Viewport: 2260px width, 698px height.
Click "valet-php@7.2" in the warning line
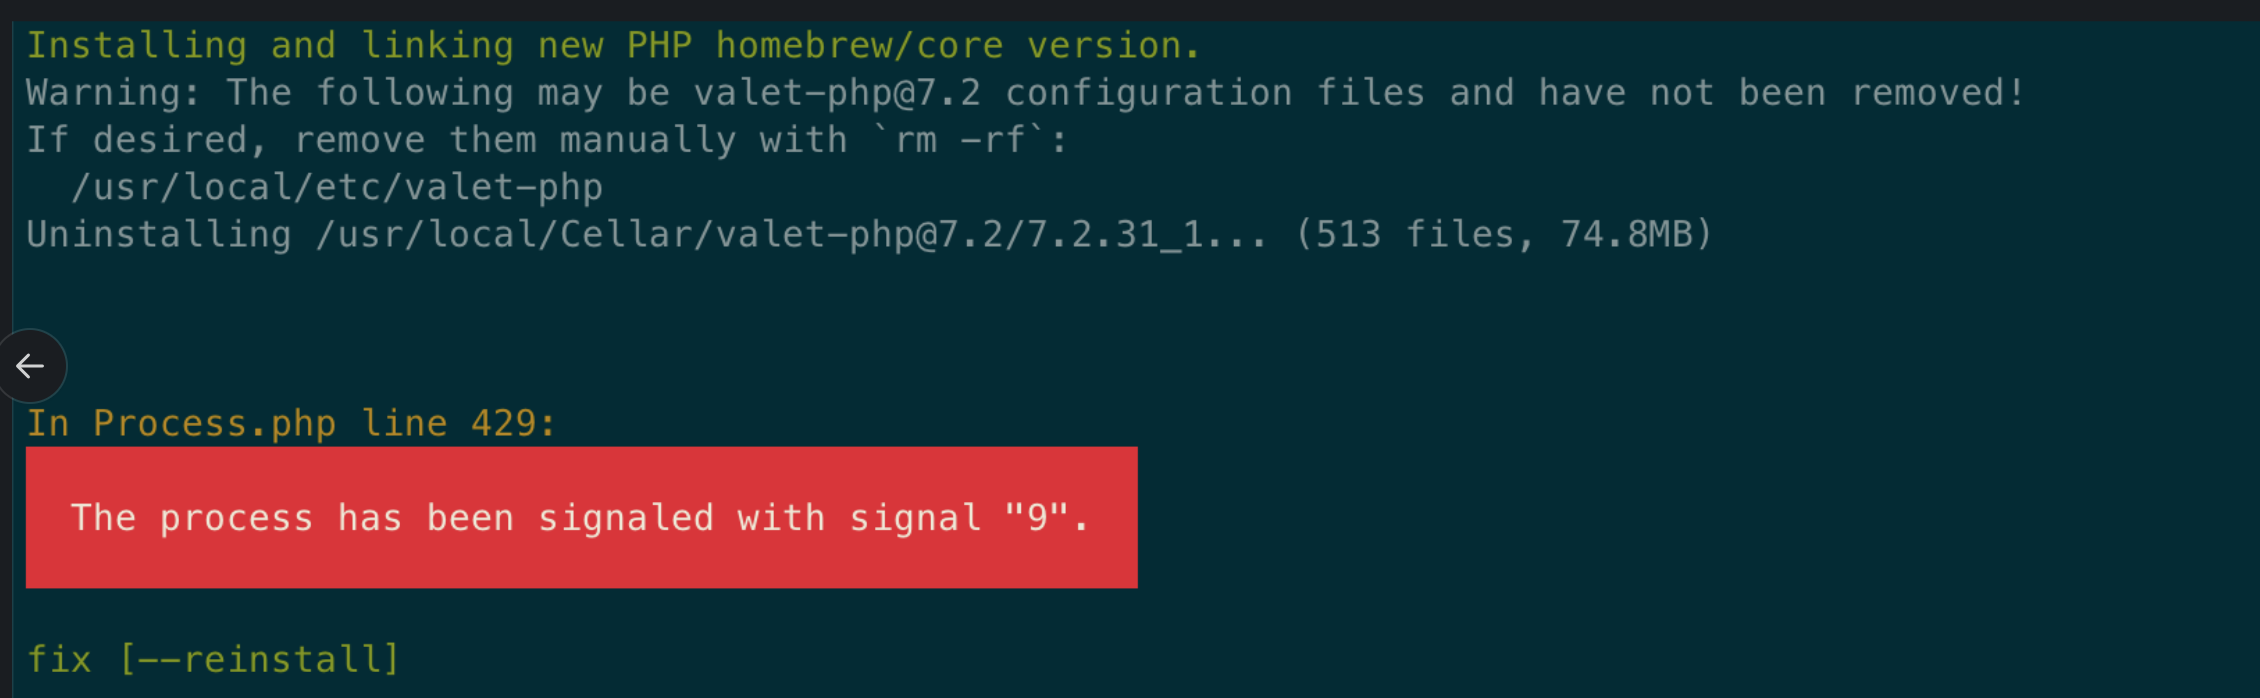click(837, 93)
